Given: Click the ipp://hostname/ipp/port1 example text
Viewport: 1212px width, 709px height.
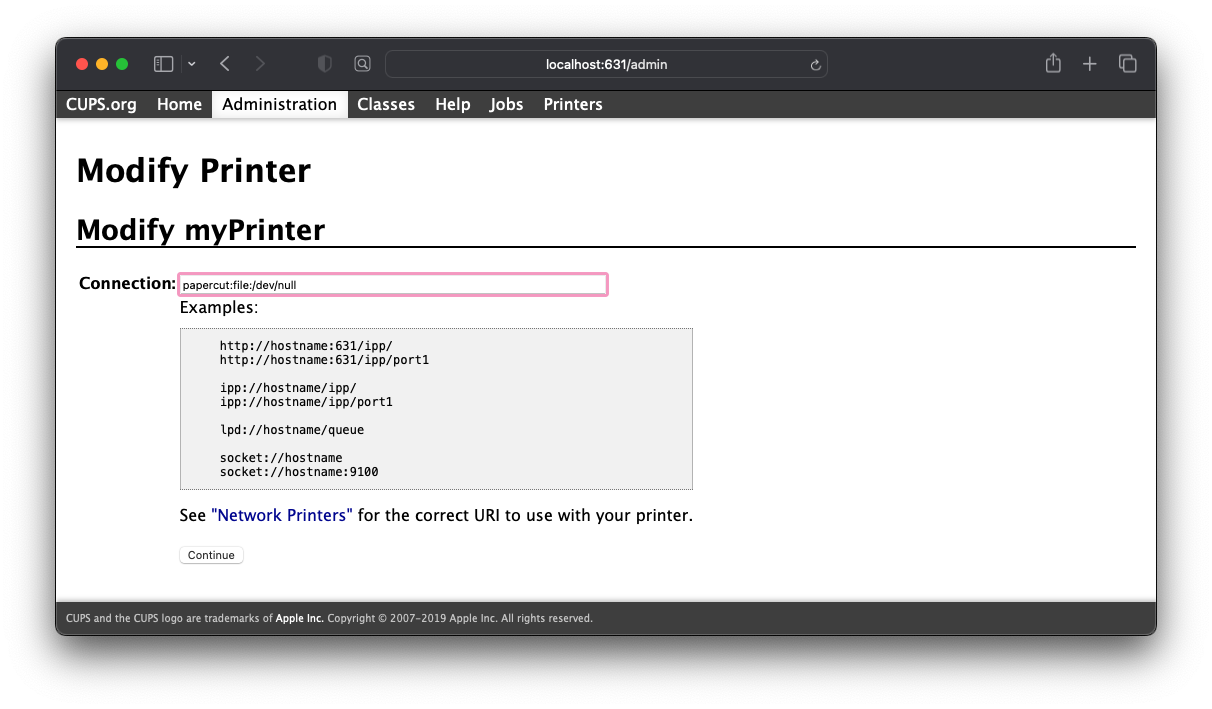Looking at the screenshot, I should tap(306, 402).
